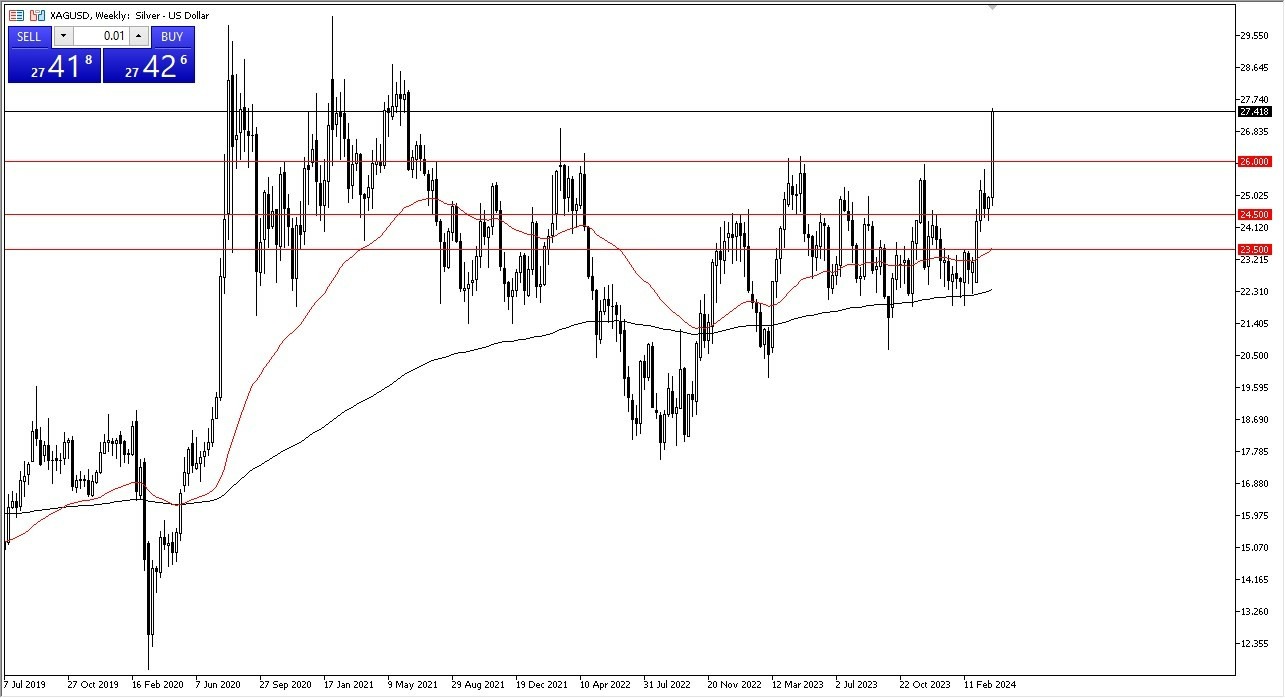Click the 29.550 price axis value
Viewport: 1285px width, 698px height.
point(1256,37)
